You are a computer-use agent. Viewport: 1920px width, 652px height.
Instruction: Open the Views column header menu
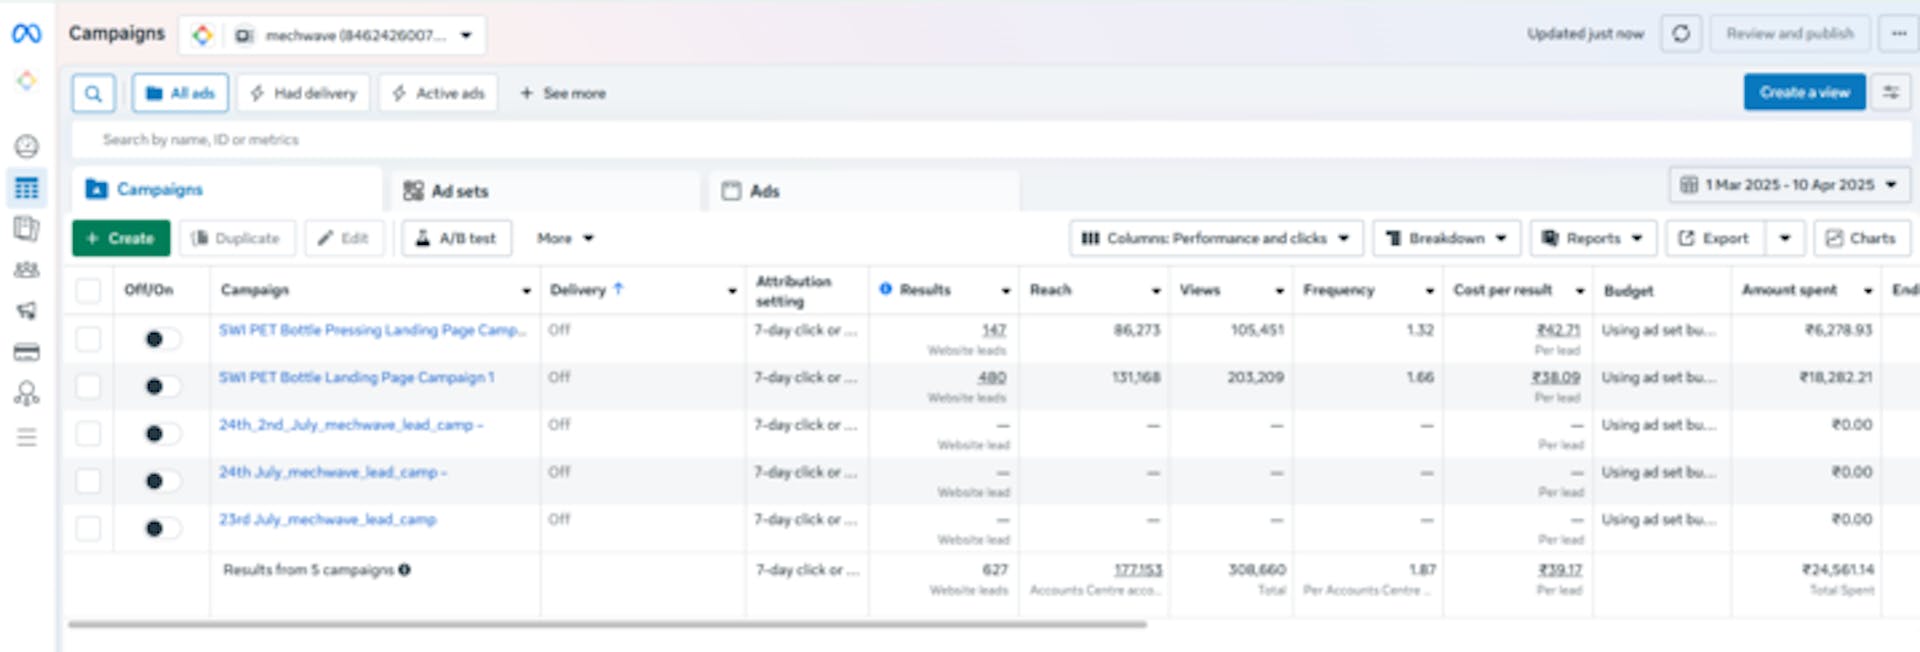(1279, 291)
